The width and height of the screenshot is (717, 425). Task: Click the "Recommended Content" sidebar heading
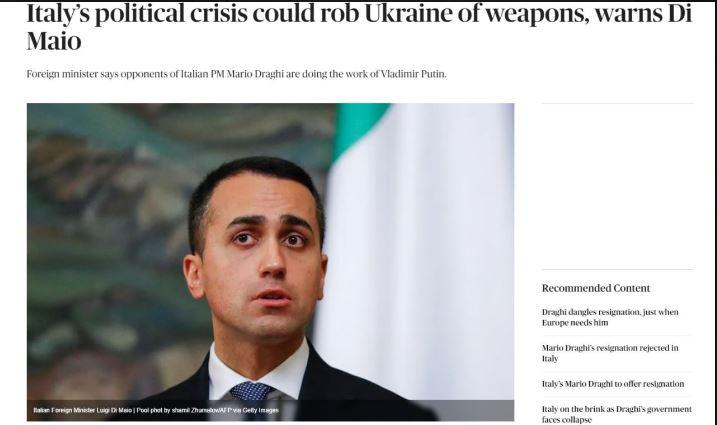click(596, 288)
